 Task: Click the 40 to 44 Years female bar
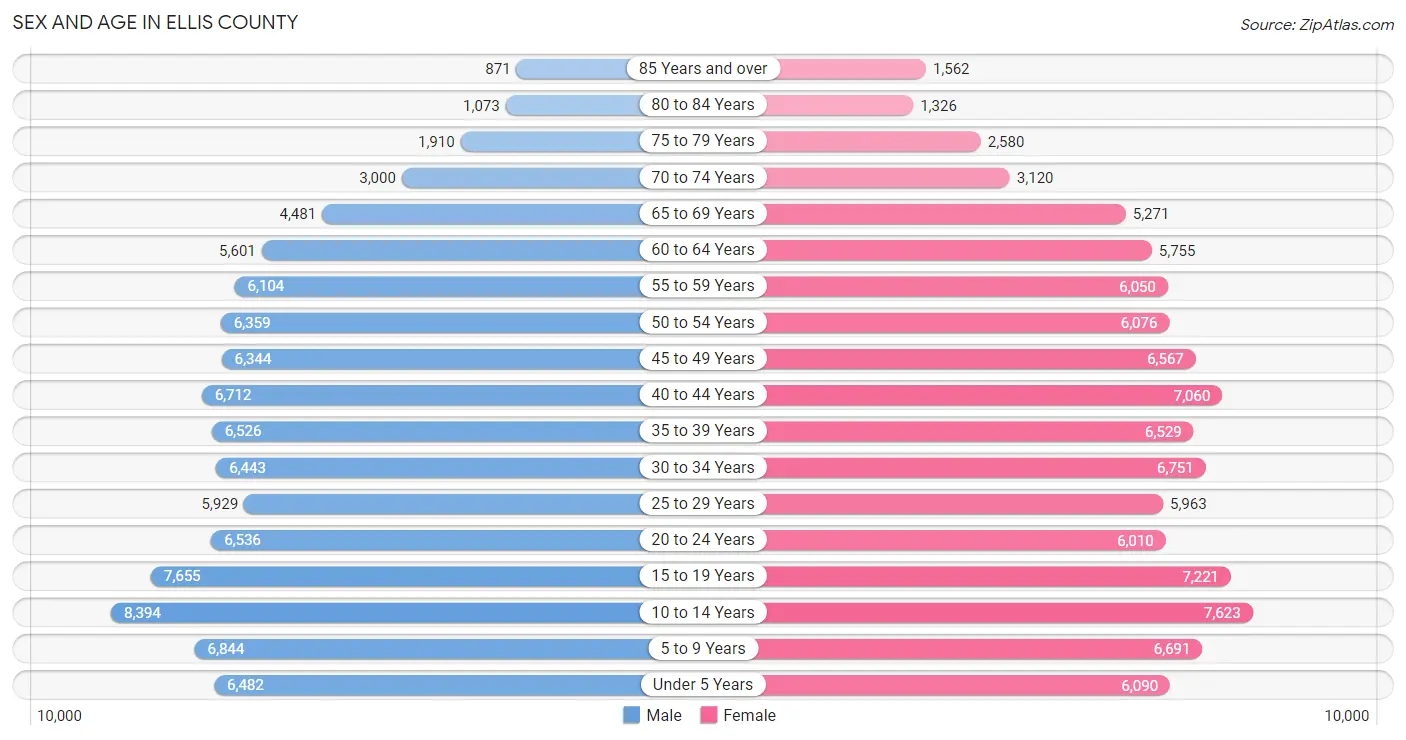tap(991, 395)
